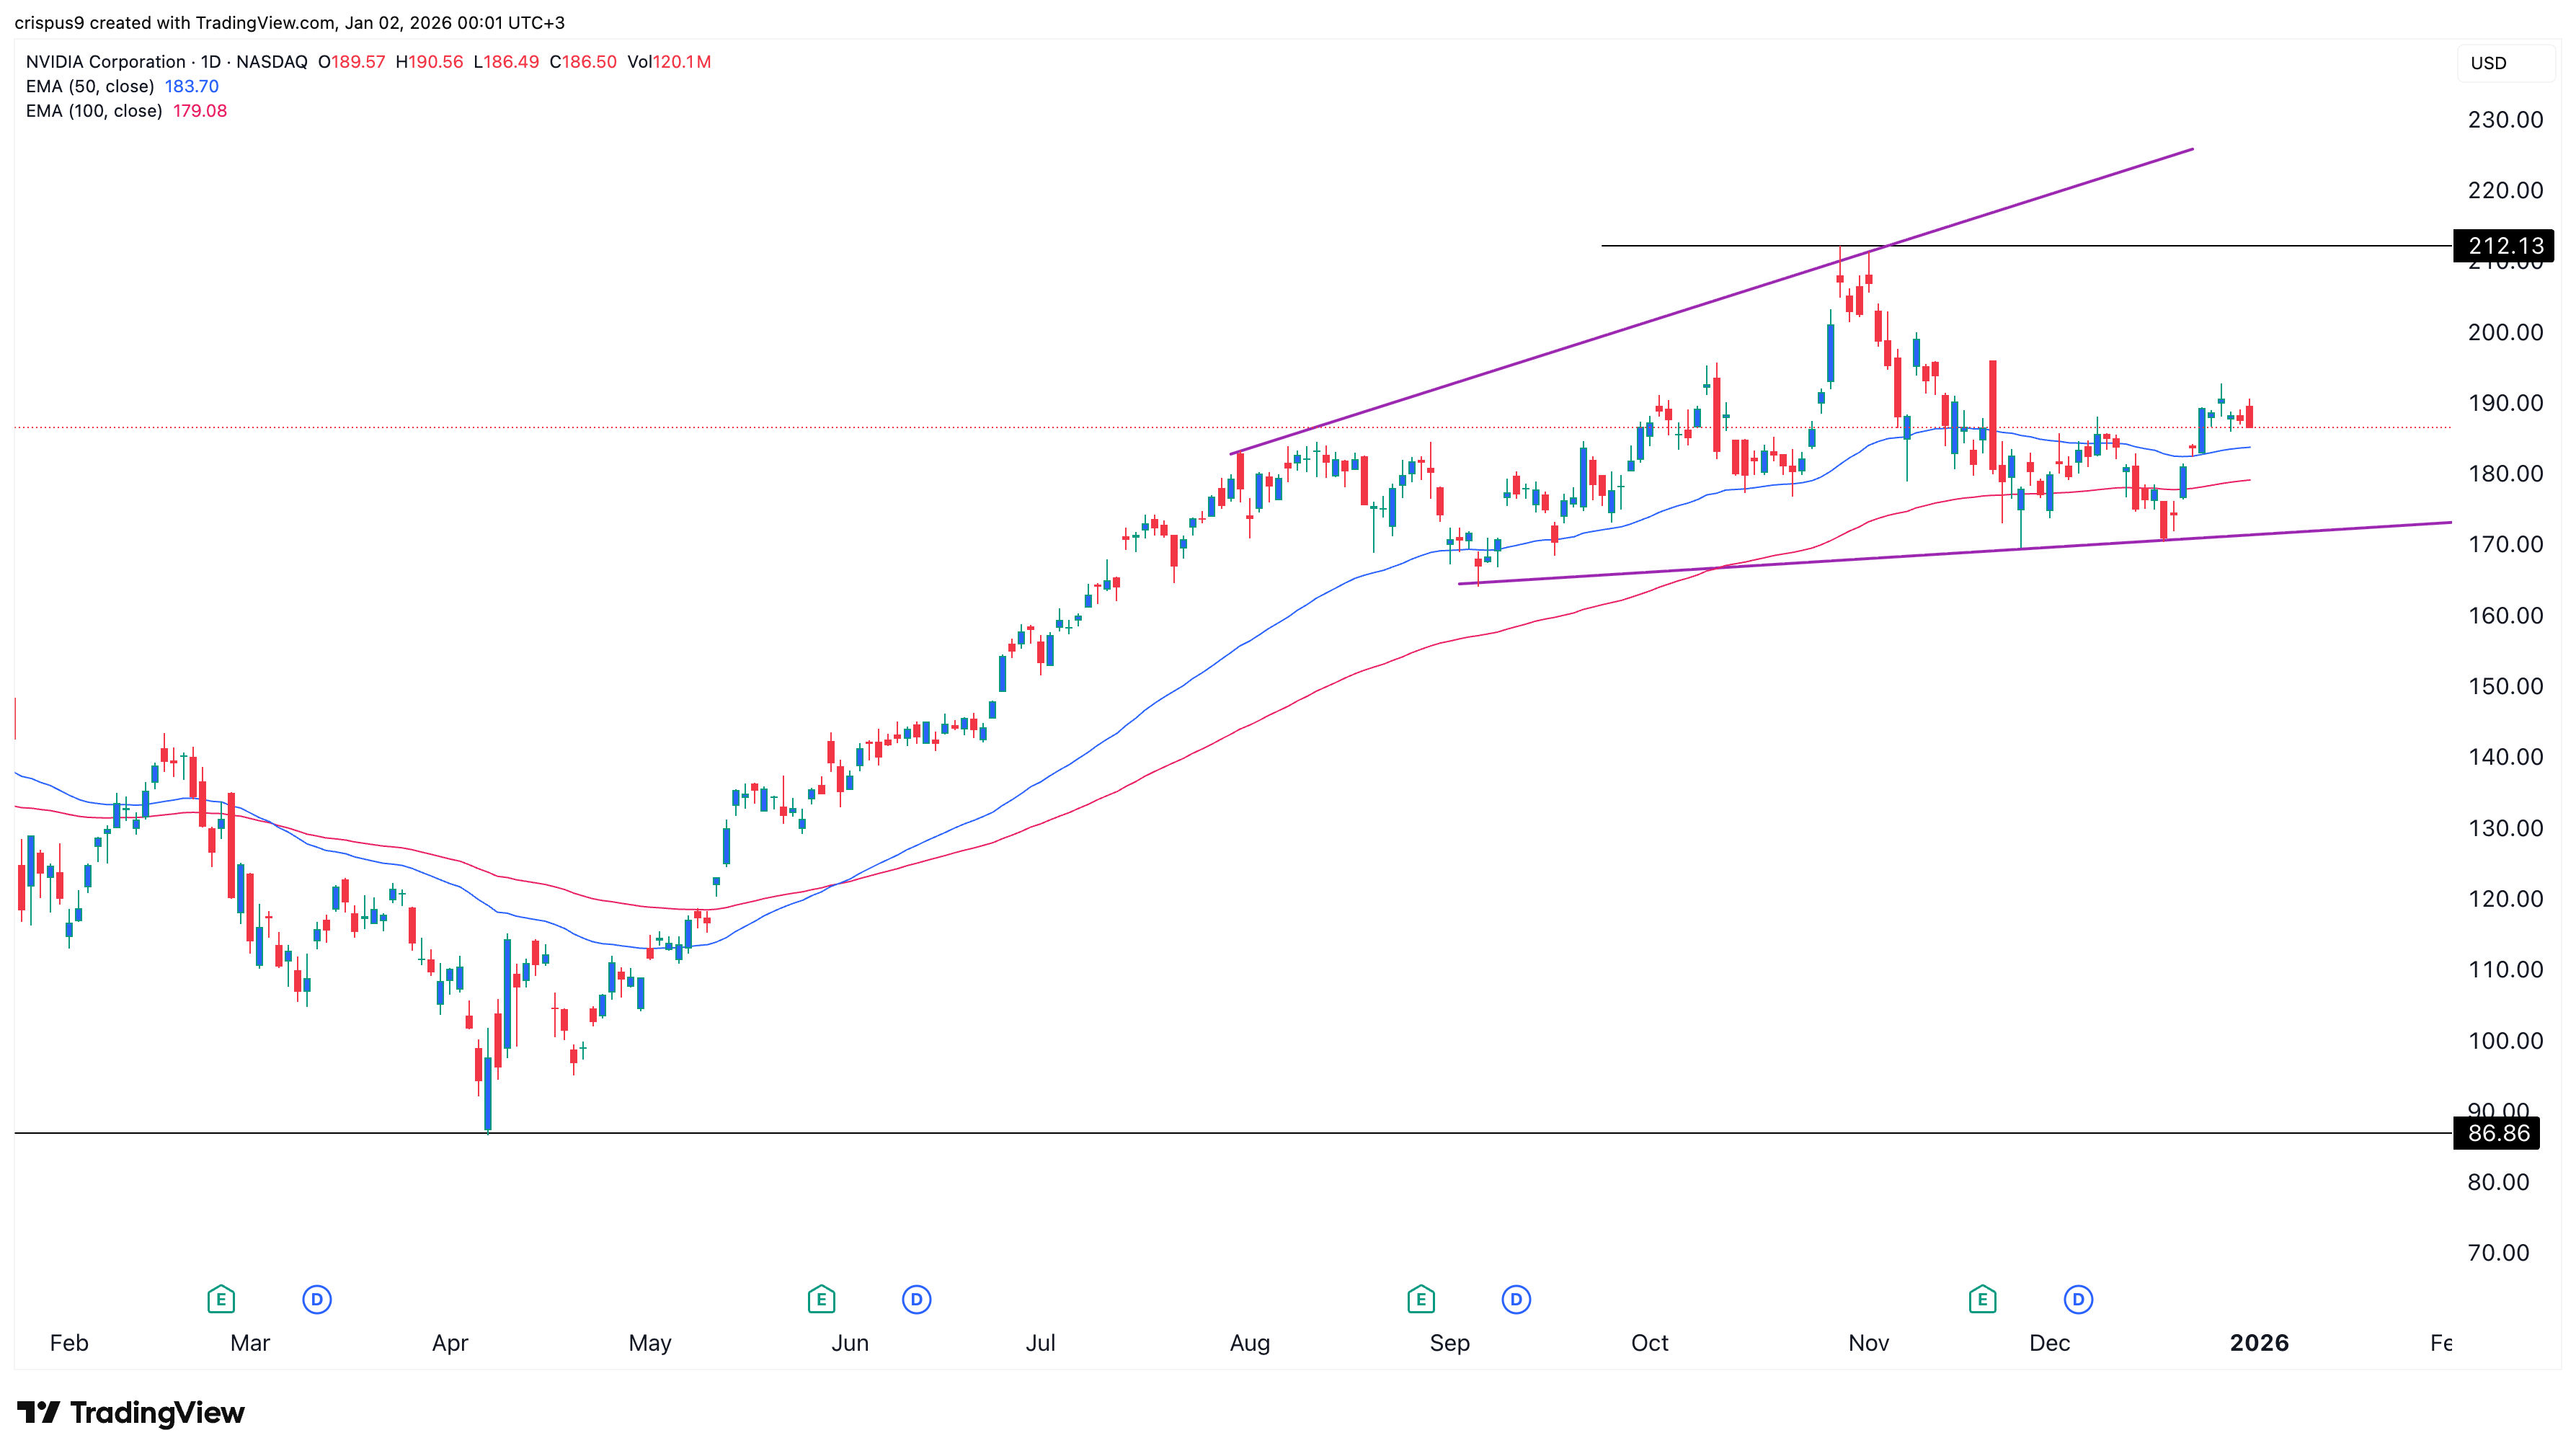Viewport: 2576px width, 1456px height.
Task: Click the March earnings icon below the chart
Action: click(222, 1300)
